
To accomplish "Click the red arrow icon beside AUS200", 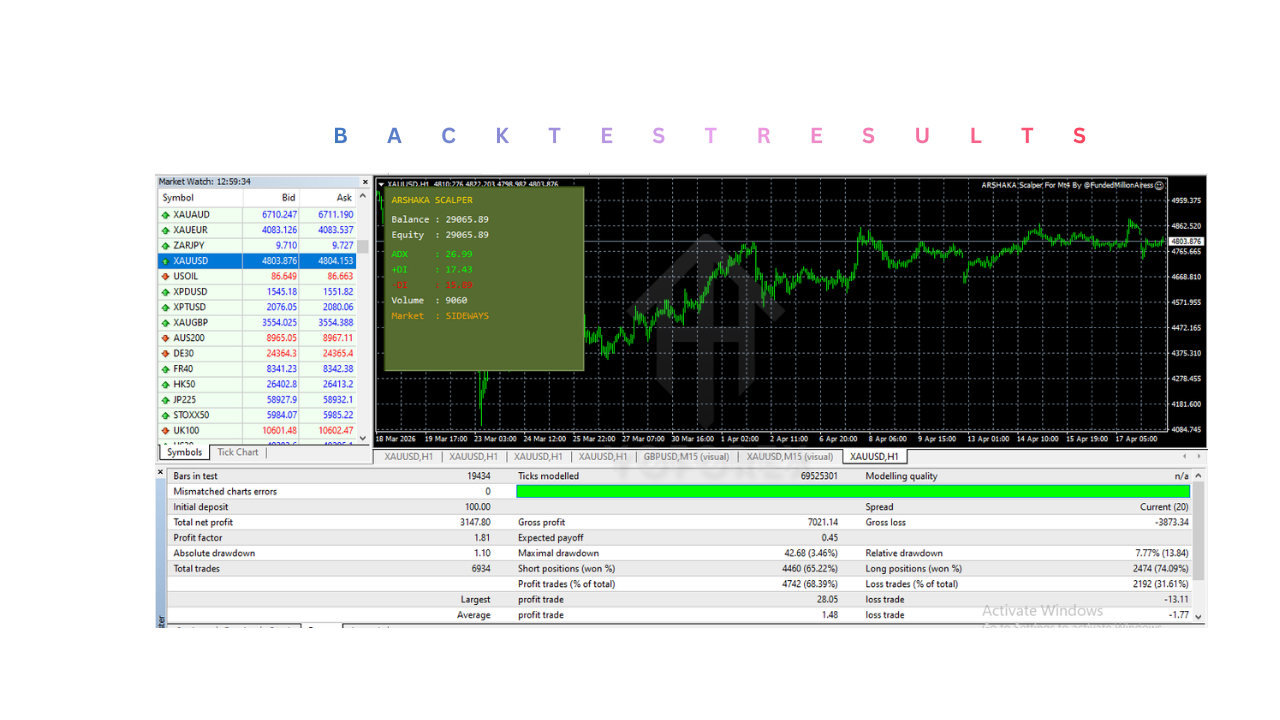I will coord(166,337).
